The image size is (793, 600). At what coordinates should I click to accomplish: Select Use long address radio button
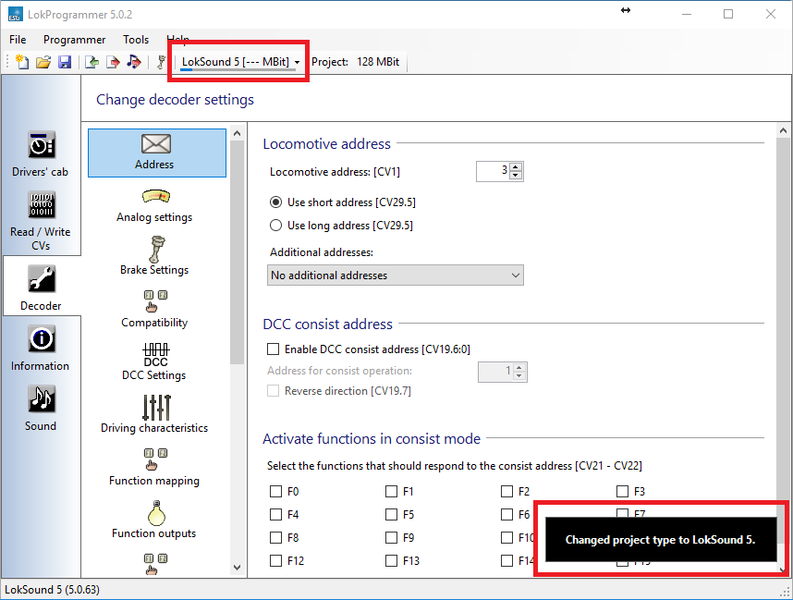coord(276,226)
